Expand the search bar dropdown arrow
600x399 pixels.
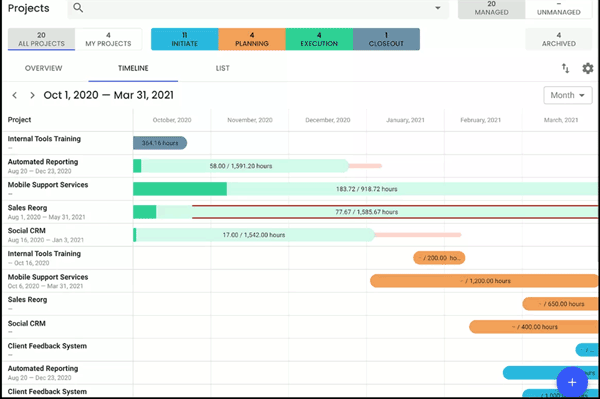click(438, 8)
